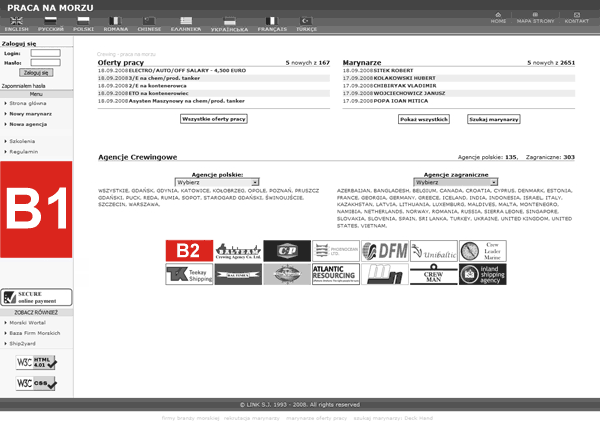Screen dimensions: 600x425
Task: Open Morski Wortal link in sidebar
Action: pyautogui.click(x=27, y=322)
